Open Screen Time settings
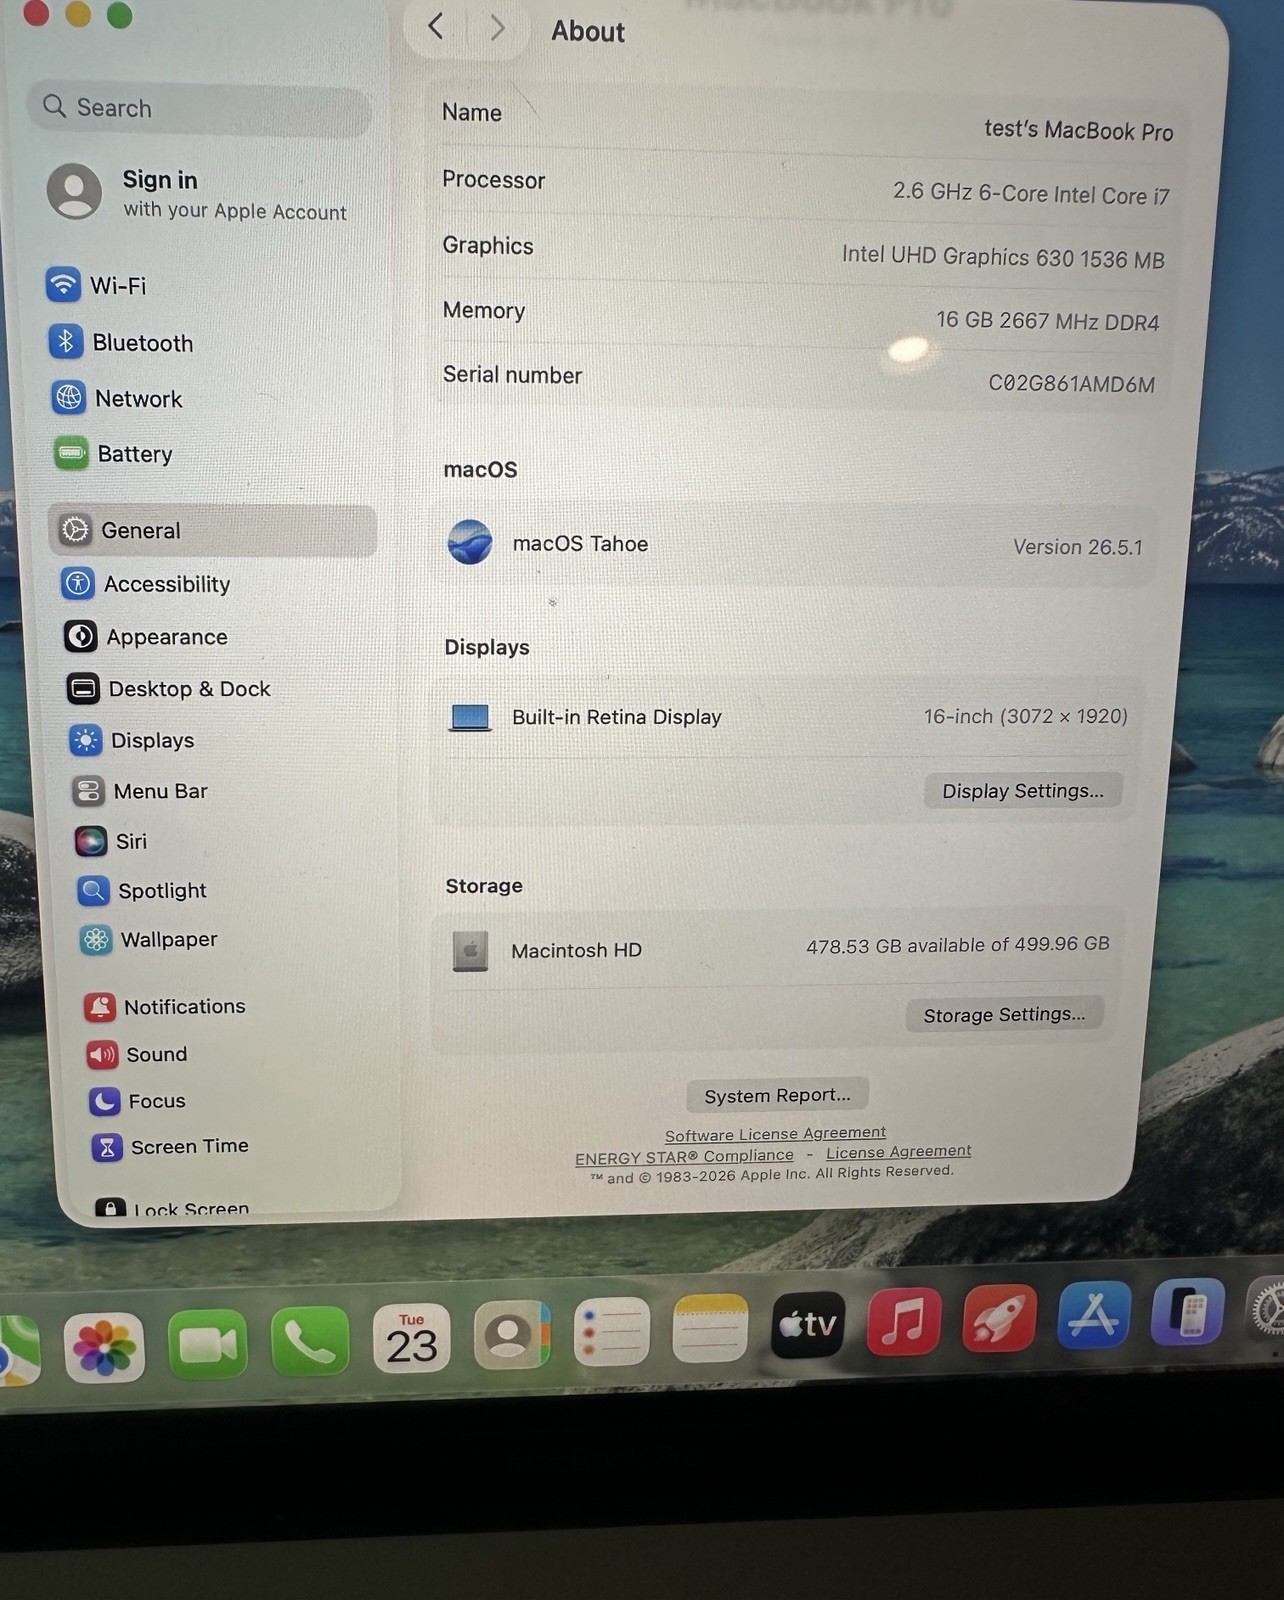The image size is (1284, 1600). click(170, 1146)
